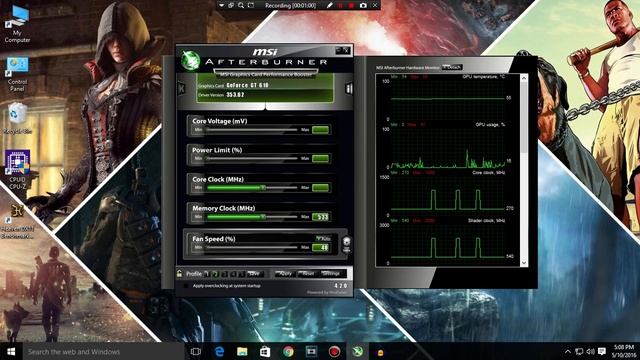640x360 pixels.
Task: Select profile slot 5
Action: [x=242, y=274]
